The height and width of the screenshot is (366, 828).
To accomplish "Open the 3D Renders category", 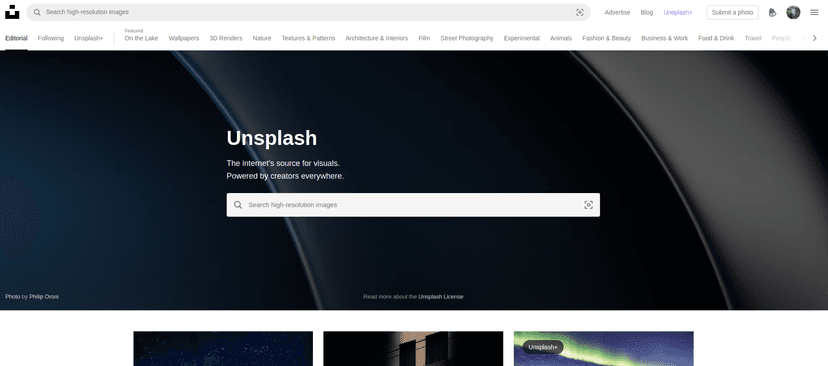I will tap(225, 38).
